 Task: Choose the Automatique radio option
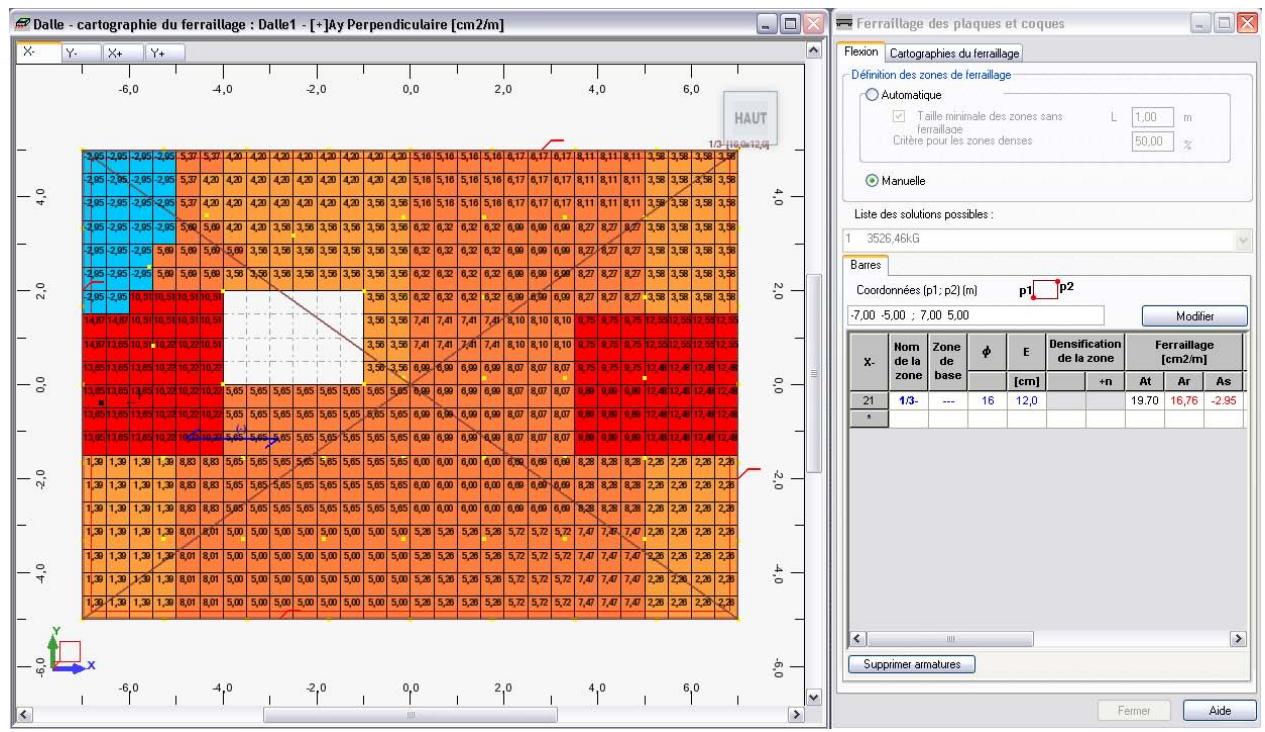pos(874,95)
